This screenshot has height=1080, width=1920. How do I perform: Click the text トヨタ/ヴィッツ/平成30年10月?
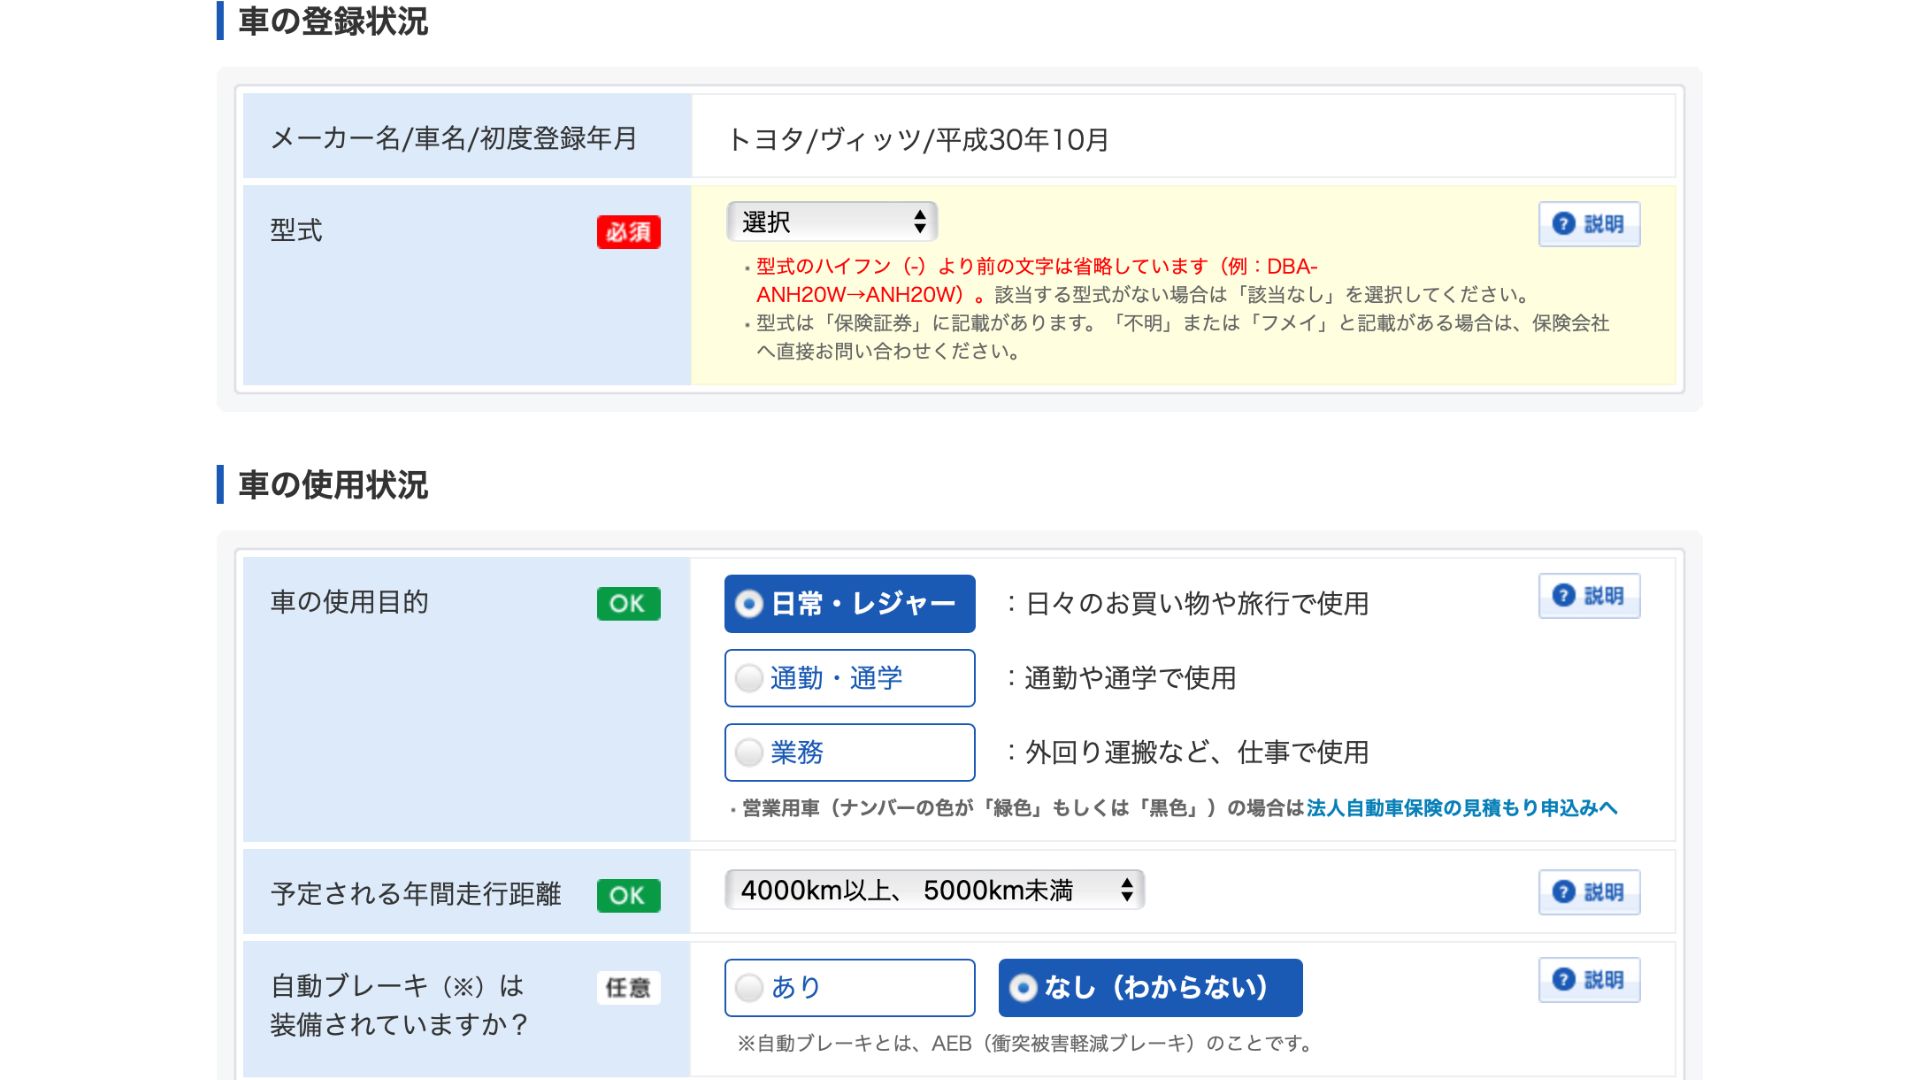pos(918,140)
